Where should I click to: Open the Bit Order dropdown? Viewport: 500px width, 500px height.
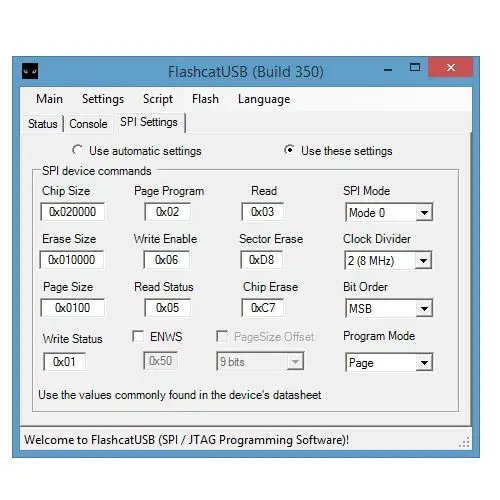click(x=424, y=308)
